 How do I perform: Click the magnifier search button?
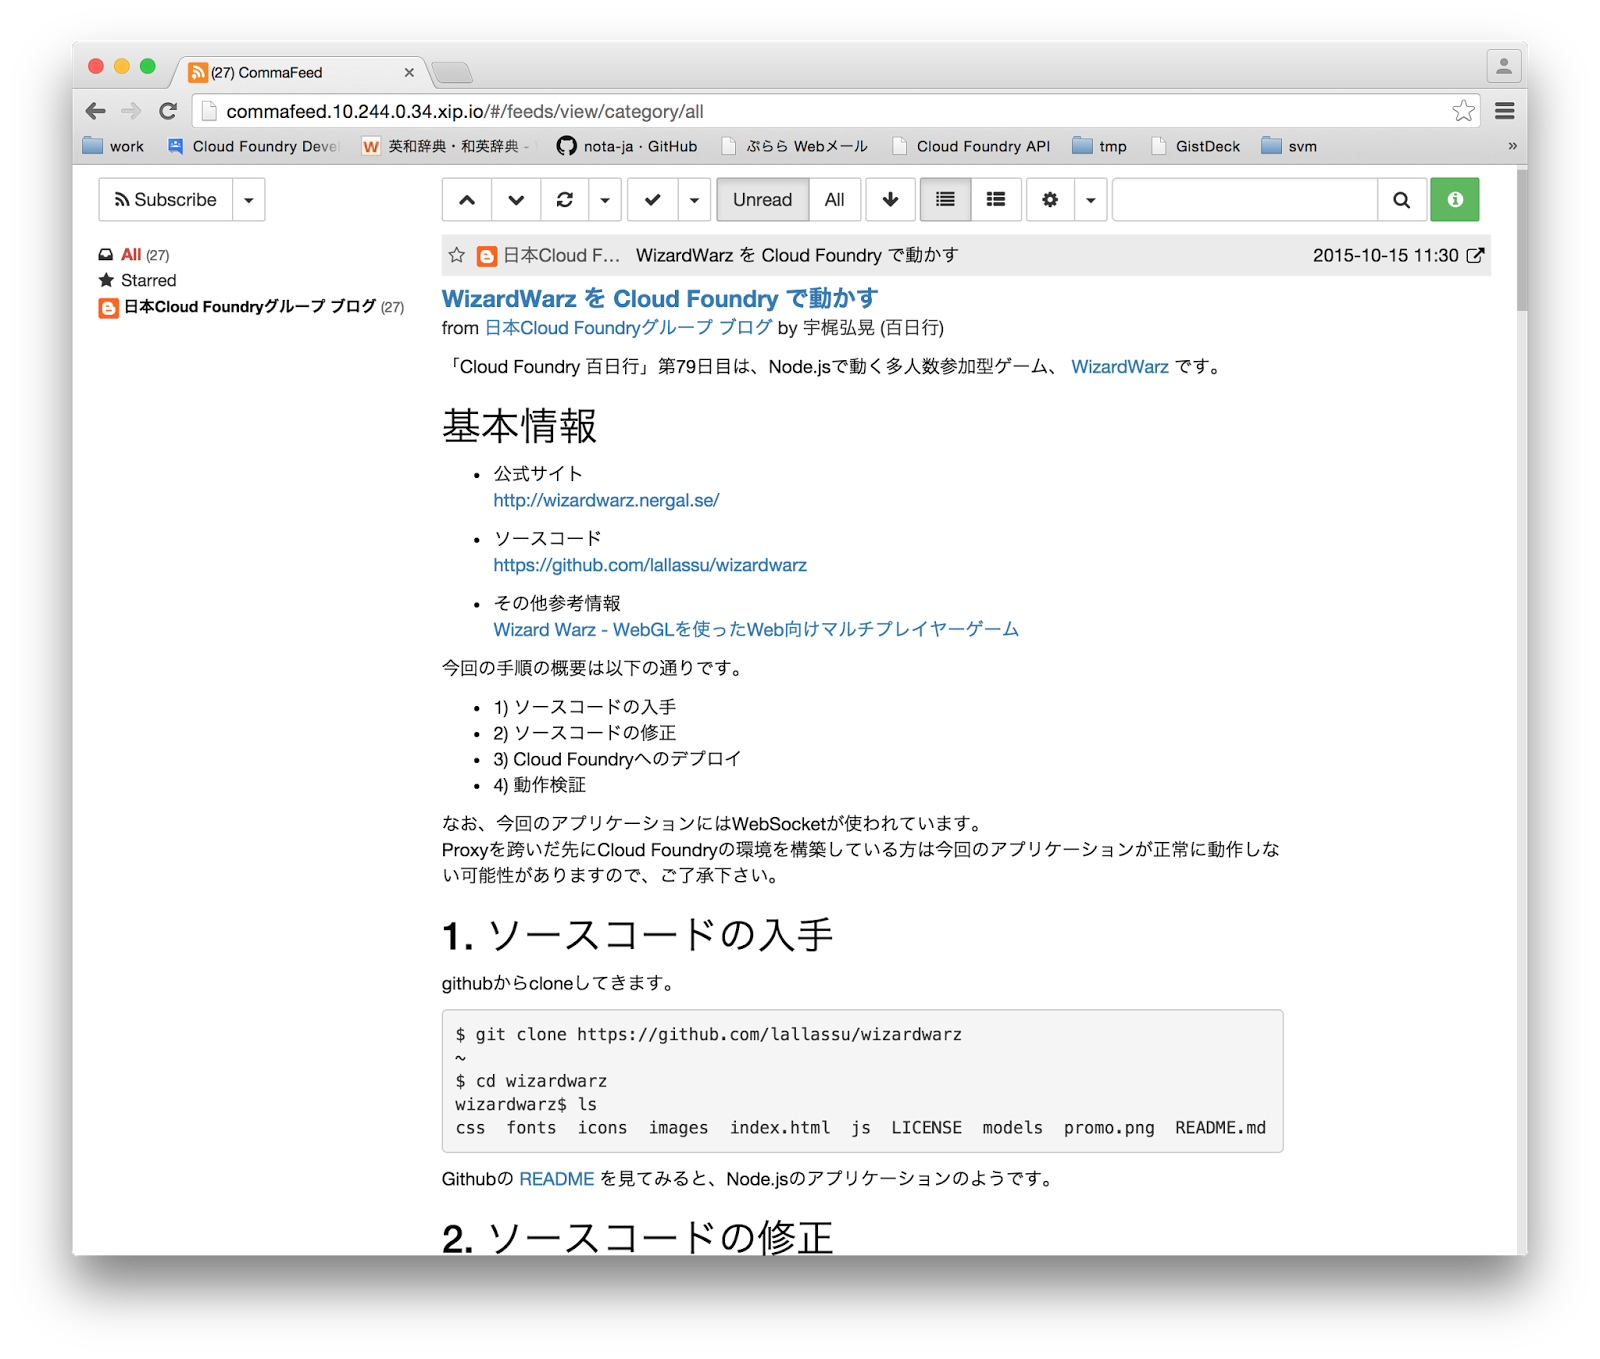tap(1402, 200)
